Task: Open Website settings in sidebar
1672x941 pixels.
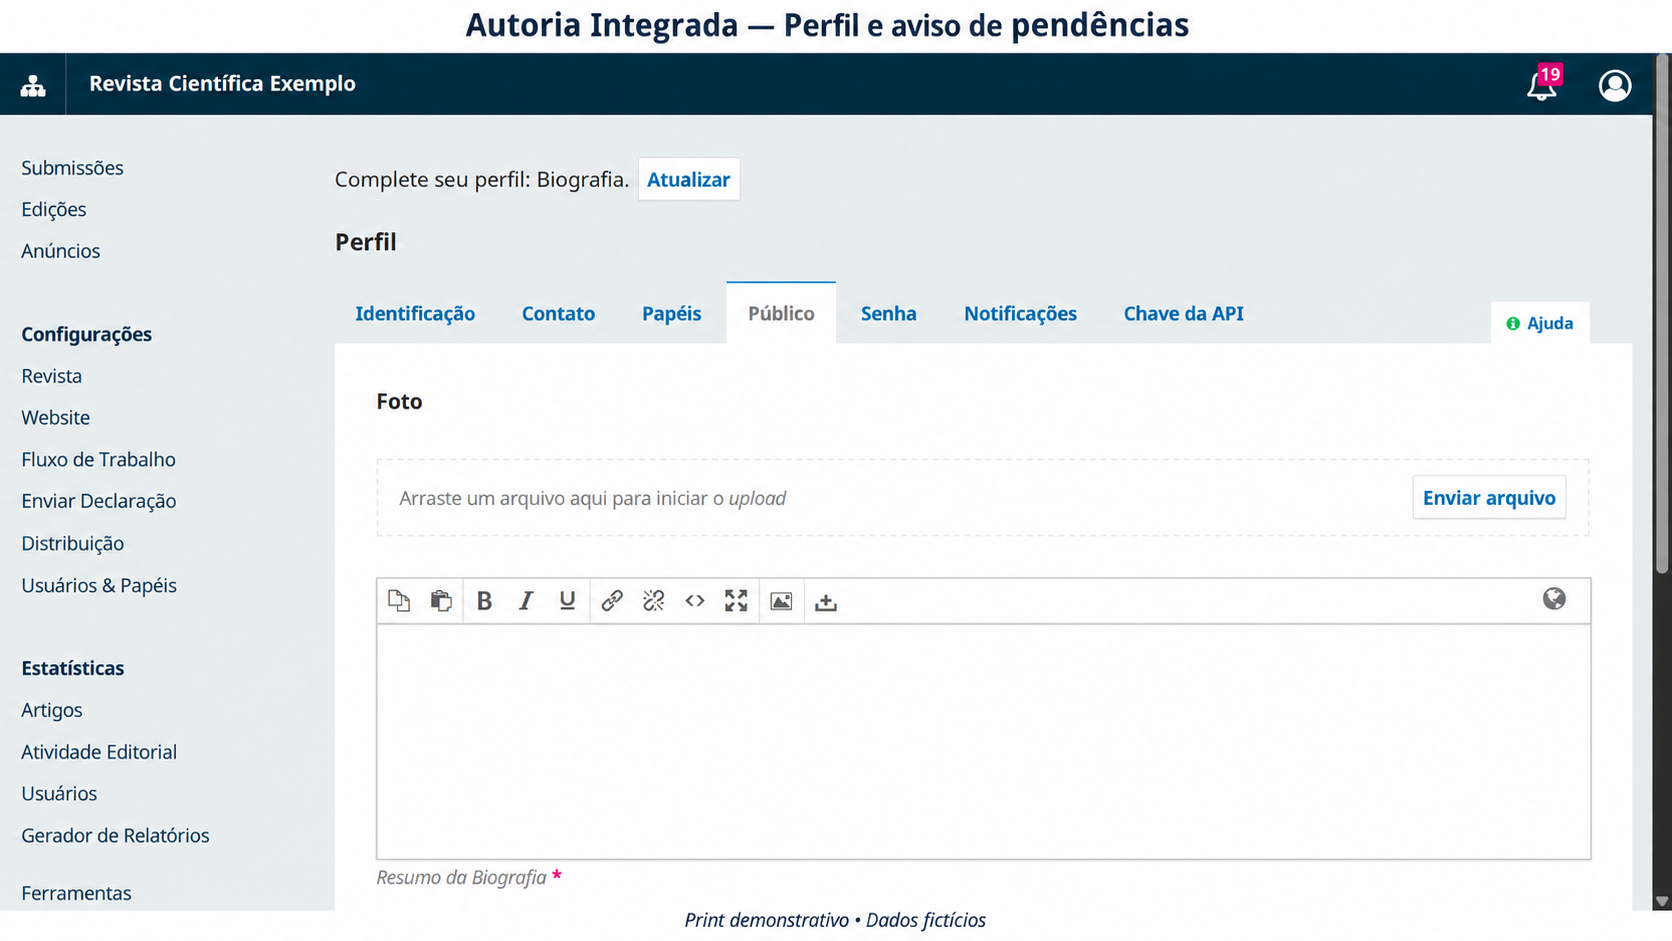Action: click(x=56, y=417)
